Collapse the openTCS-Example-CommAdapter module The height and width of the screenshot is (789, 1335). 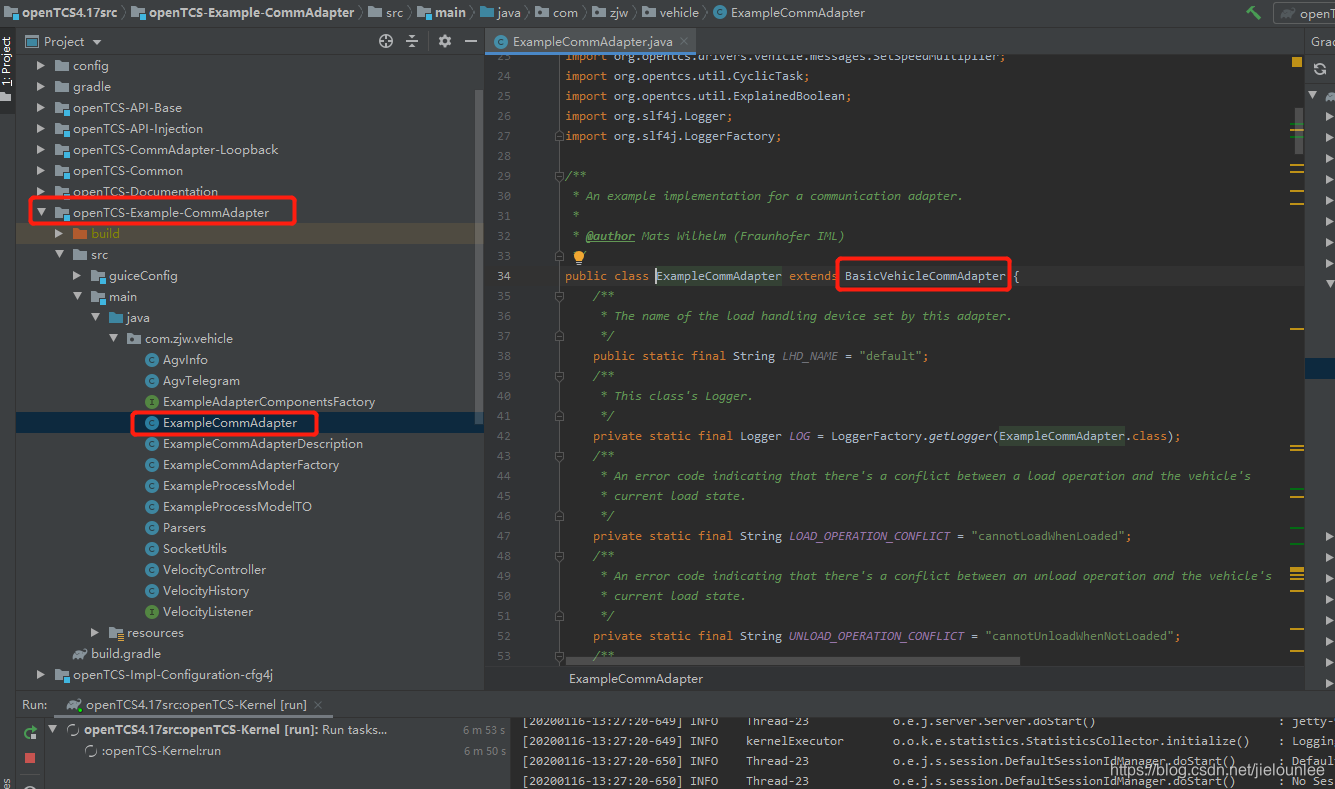pos(41,213)
